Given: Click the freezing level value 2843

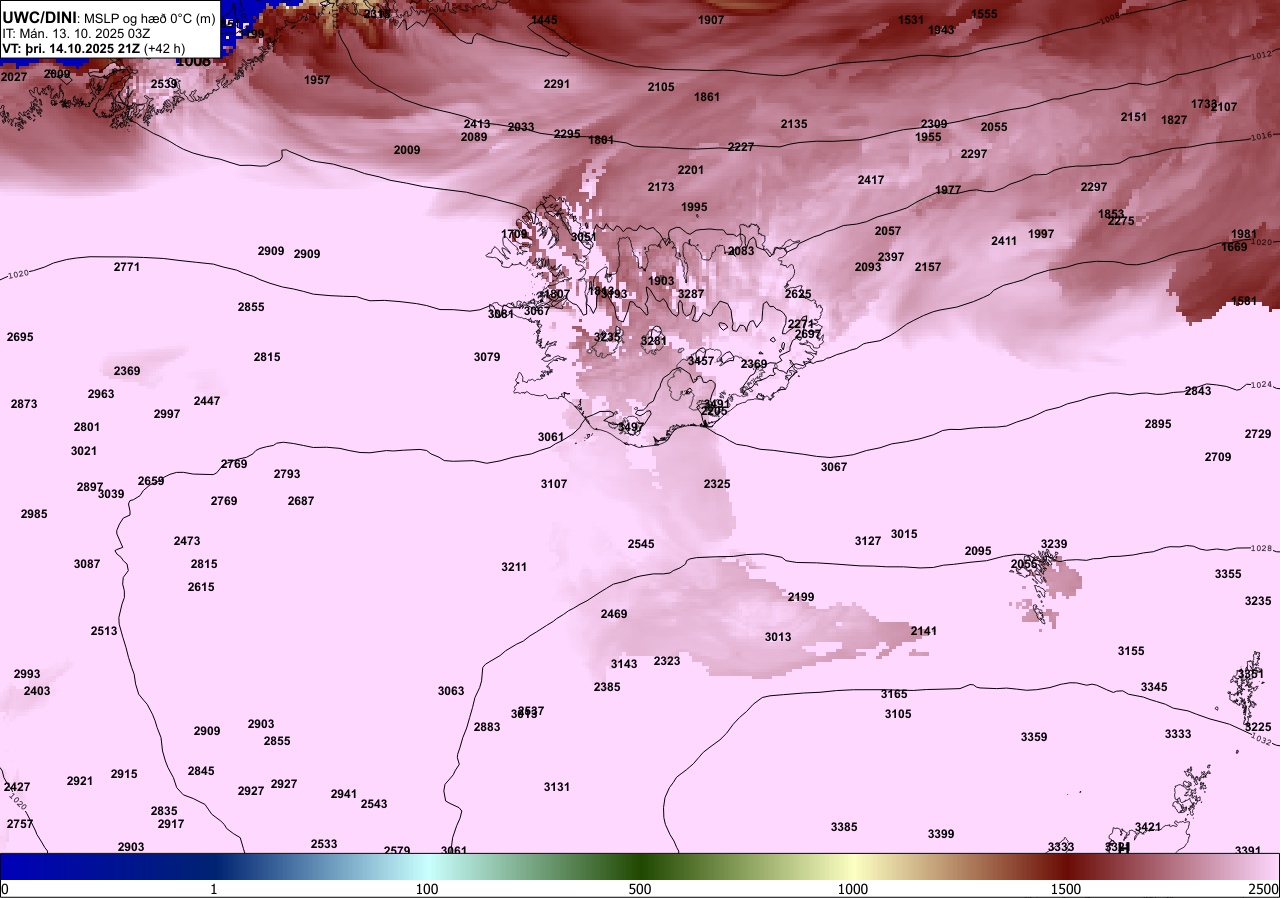Looking at the screenshot, I should click(x=1198, y=391).
